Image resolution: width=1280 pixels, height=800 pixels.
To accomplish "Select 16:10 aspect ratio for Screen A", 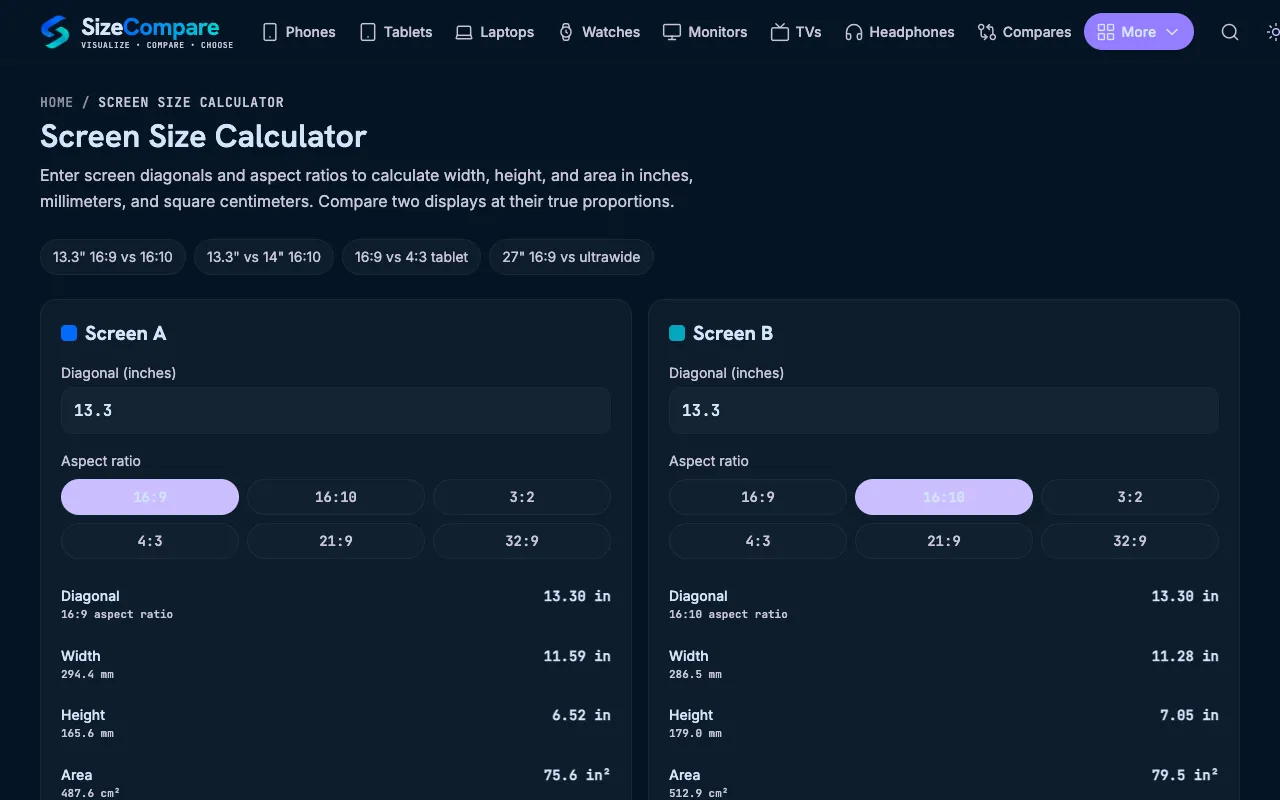I will click(x=336, y=497).
